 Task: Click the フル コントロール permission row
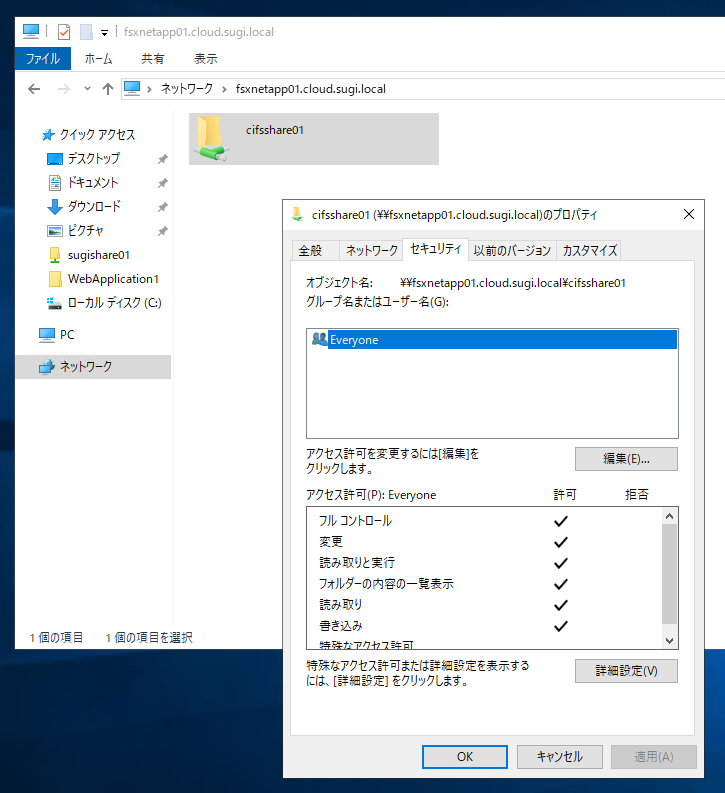484,521
